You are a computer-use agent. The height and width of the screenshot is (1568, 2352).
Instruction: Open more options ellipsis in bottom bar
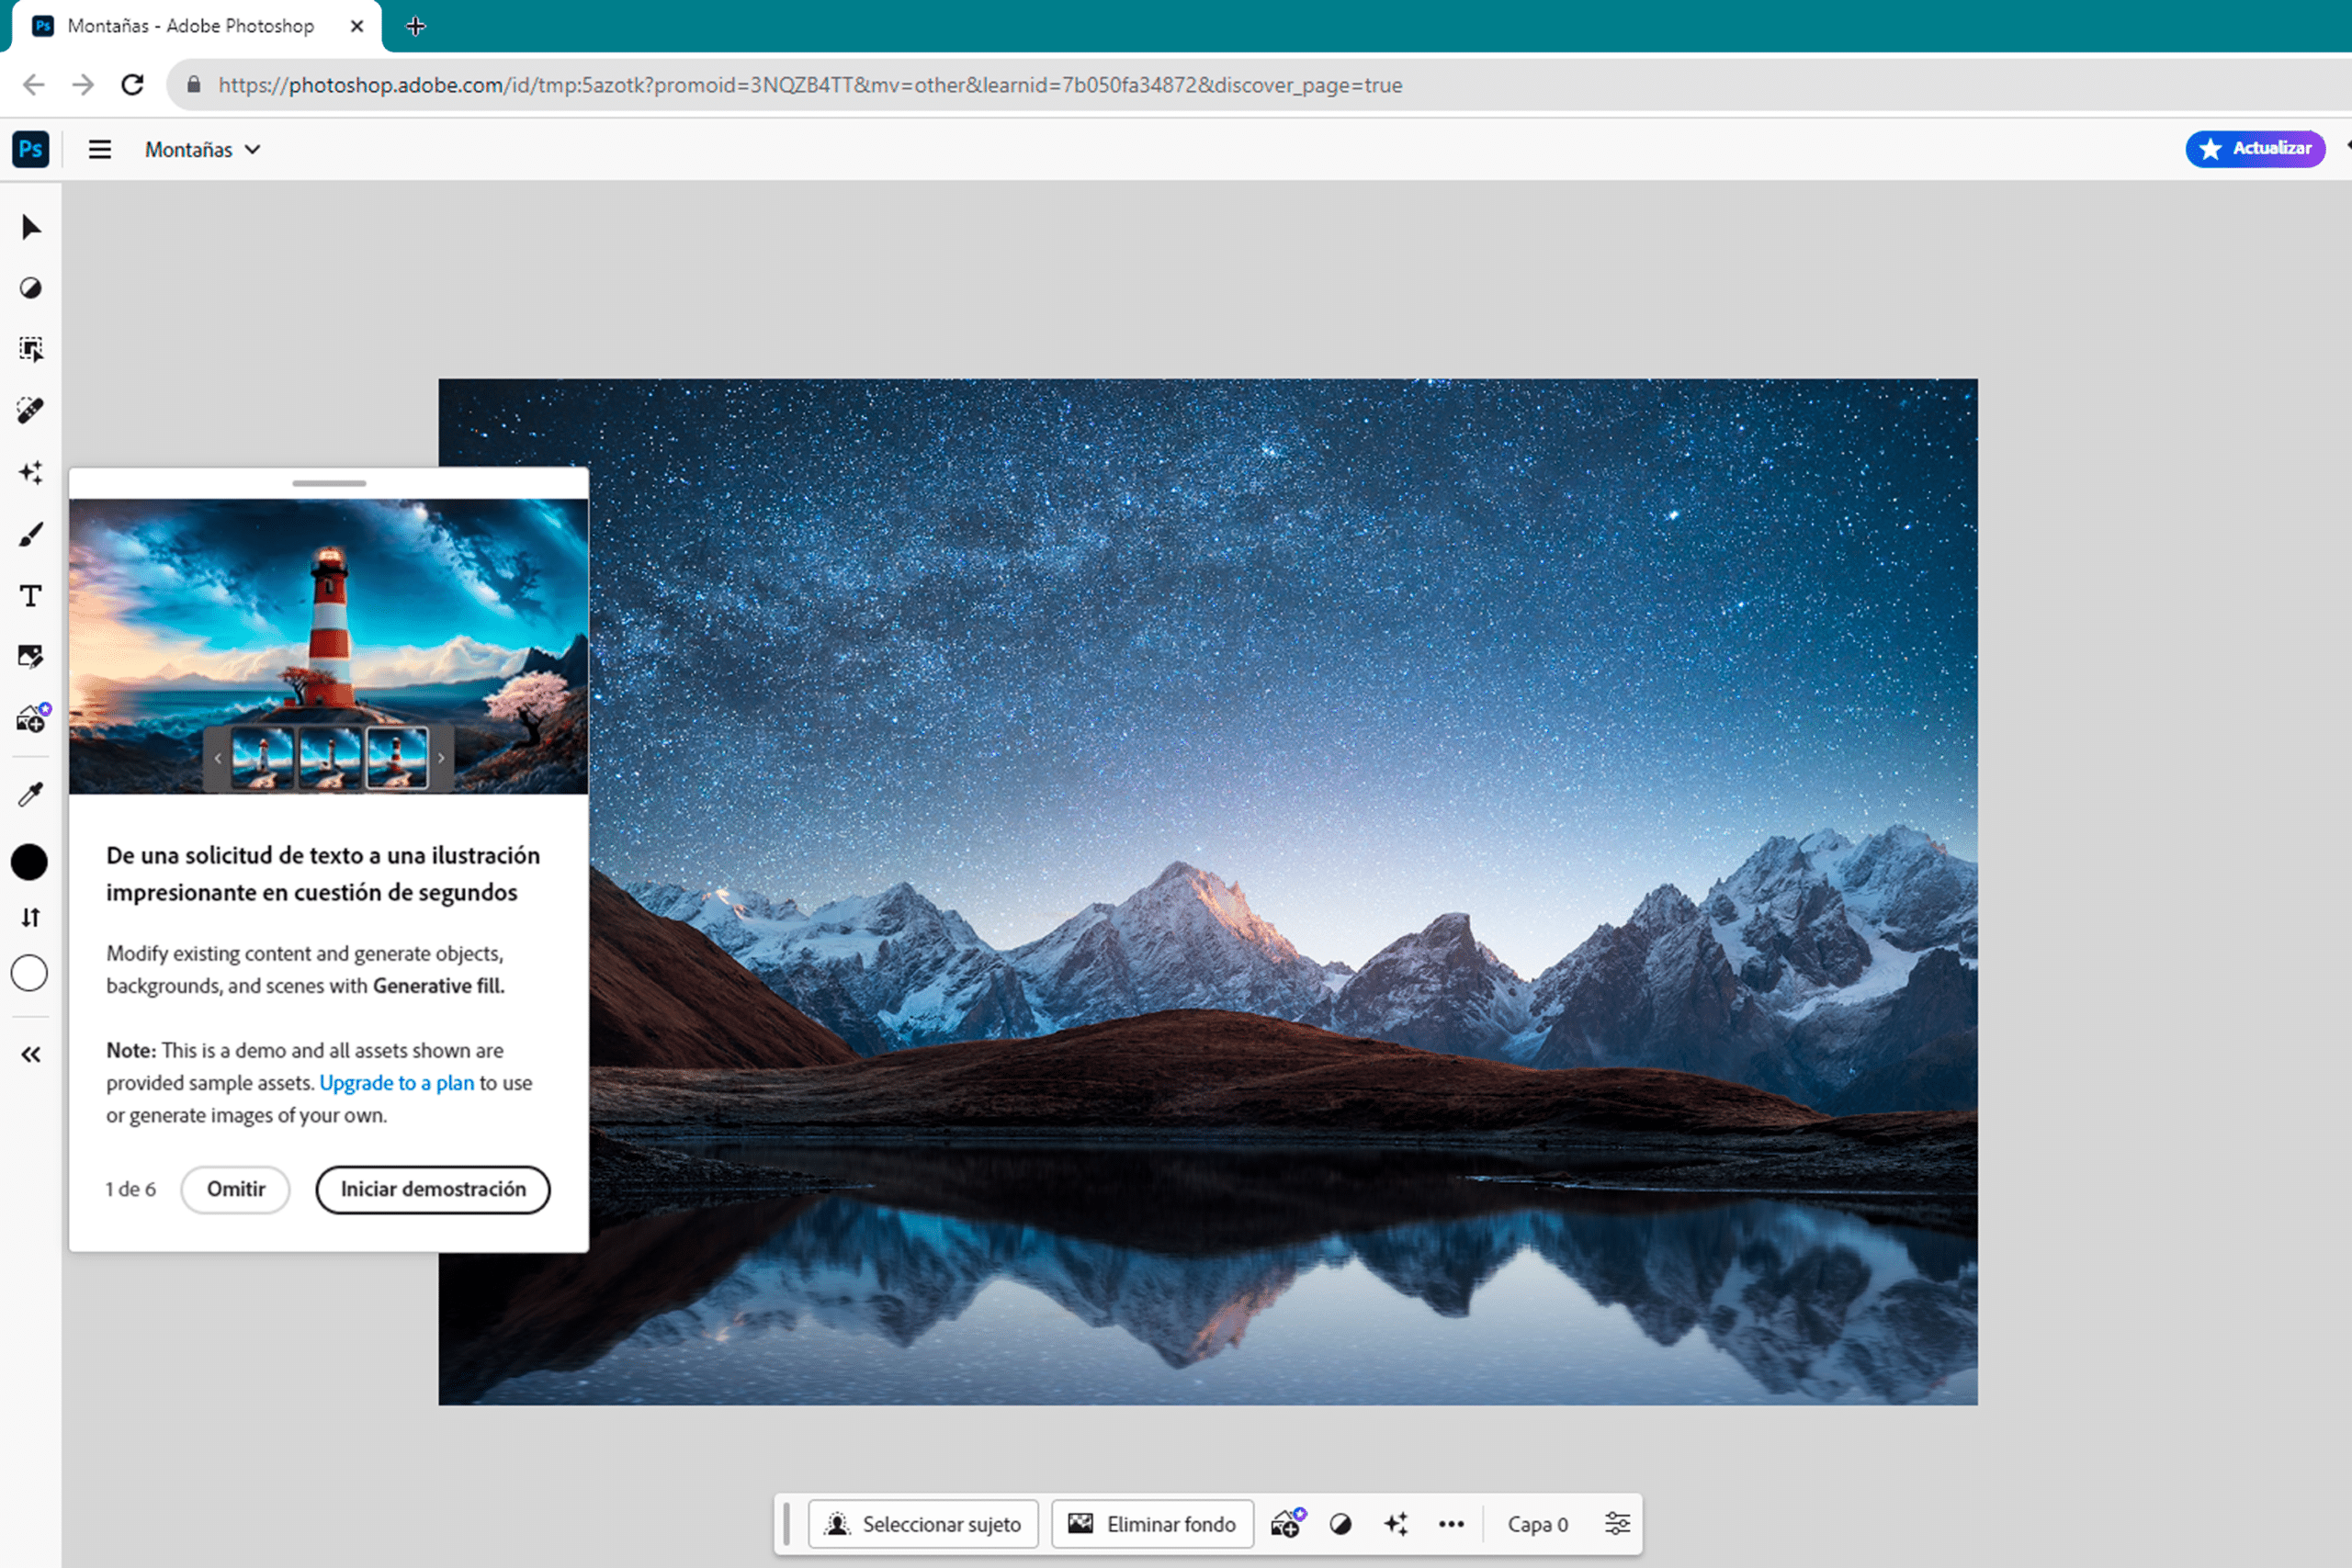1451,1524
